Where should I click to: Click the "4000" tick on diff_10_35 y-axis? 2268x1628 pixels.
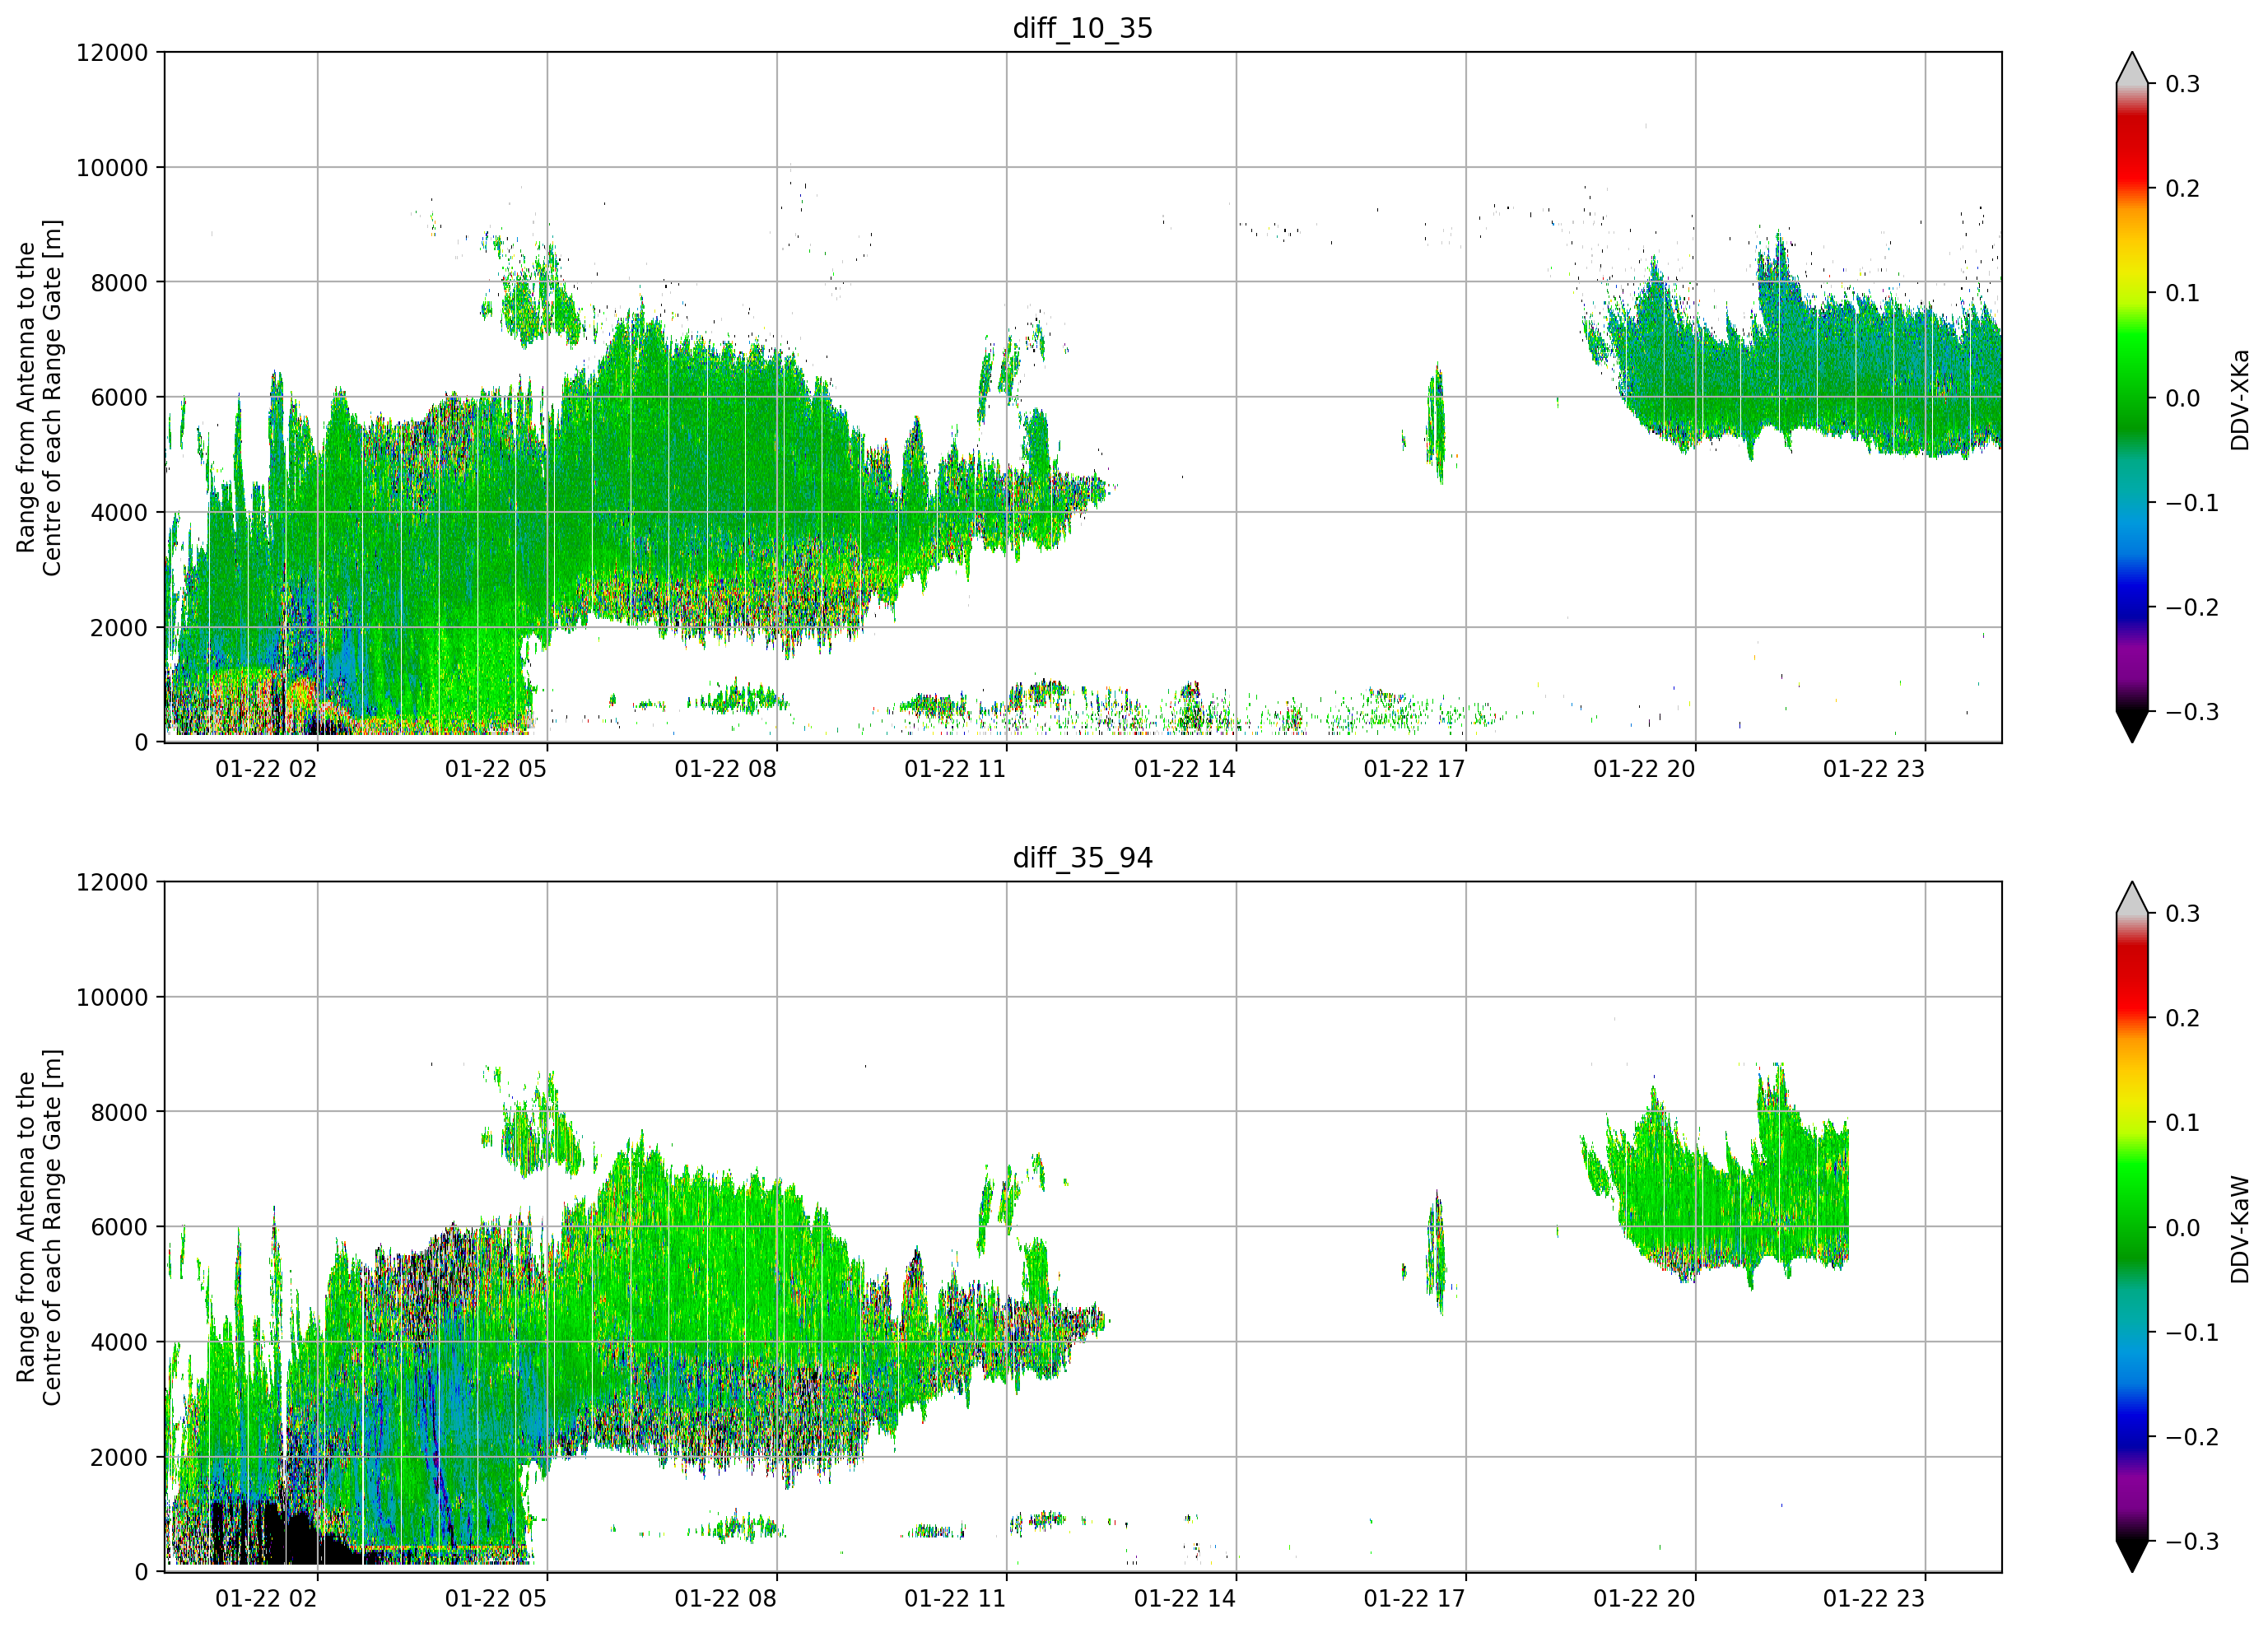[119, 512]
